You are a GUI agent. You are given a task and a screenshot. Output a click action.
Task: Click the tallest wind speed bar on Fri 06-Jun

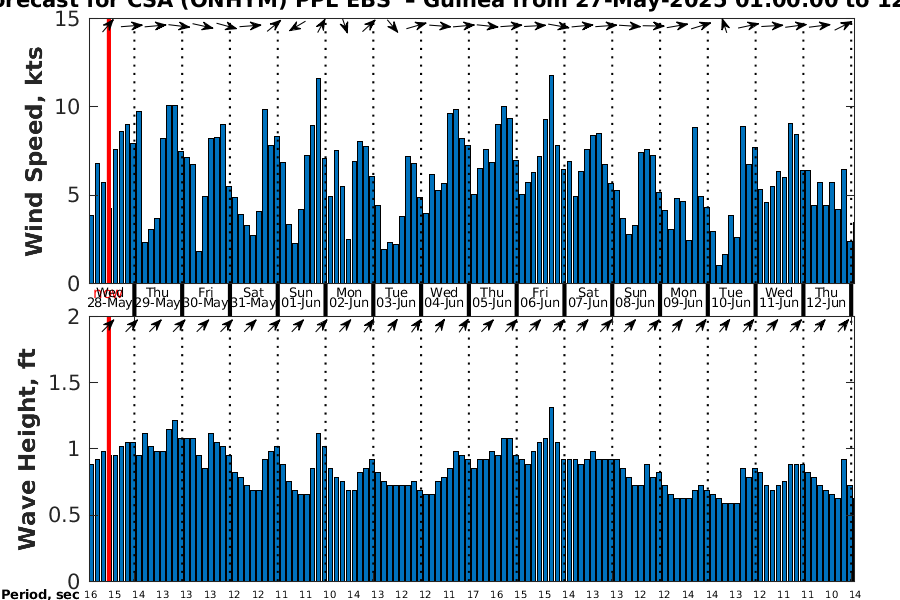pos(552,179)
